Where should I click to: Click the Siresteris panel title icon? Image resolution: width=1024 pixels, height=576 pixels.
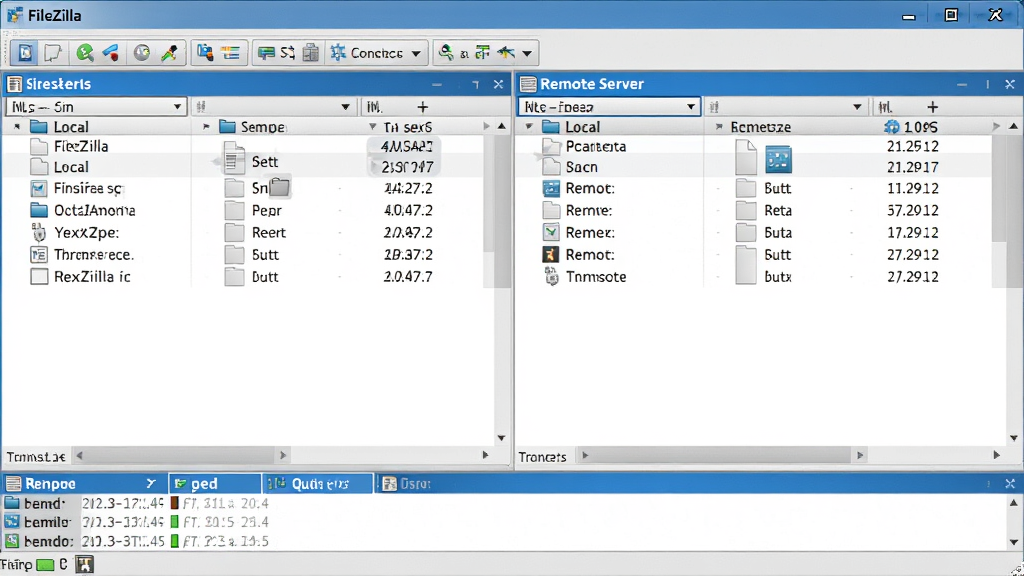14,84
